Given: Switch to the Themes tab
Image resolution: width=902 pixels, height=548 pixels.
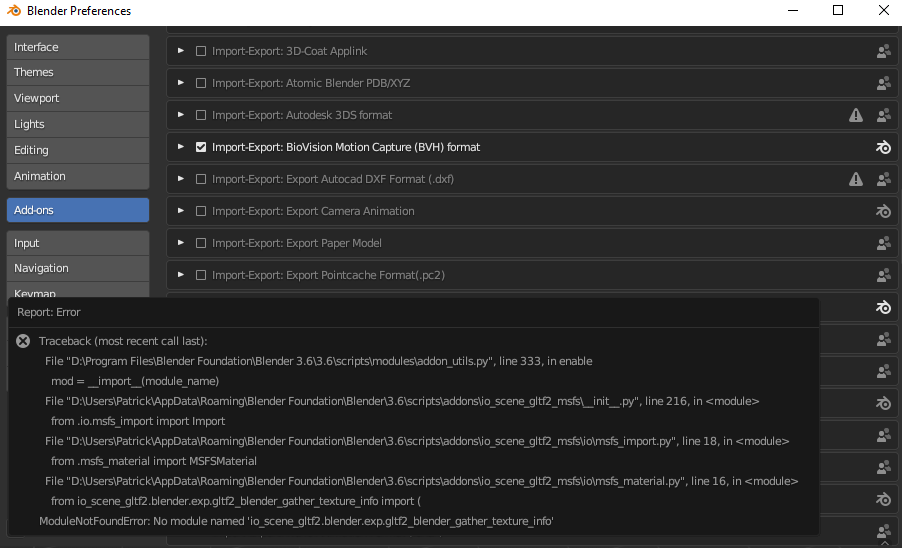Looking at the screenshot, I should coord(78,72).
